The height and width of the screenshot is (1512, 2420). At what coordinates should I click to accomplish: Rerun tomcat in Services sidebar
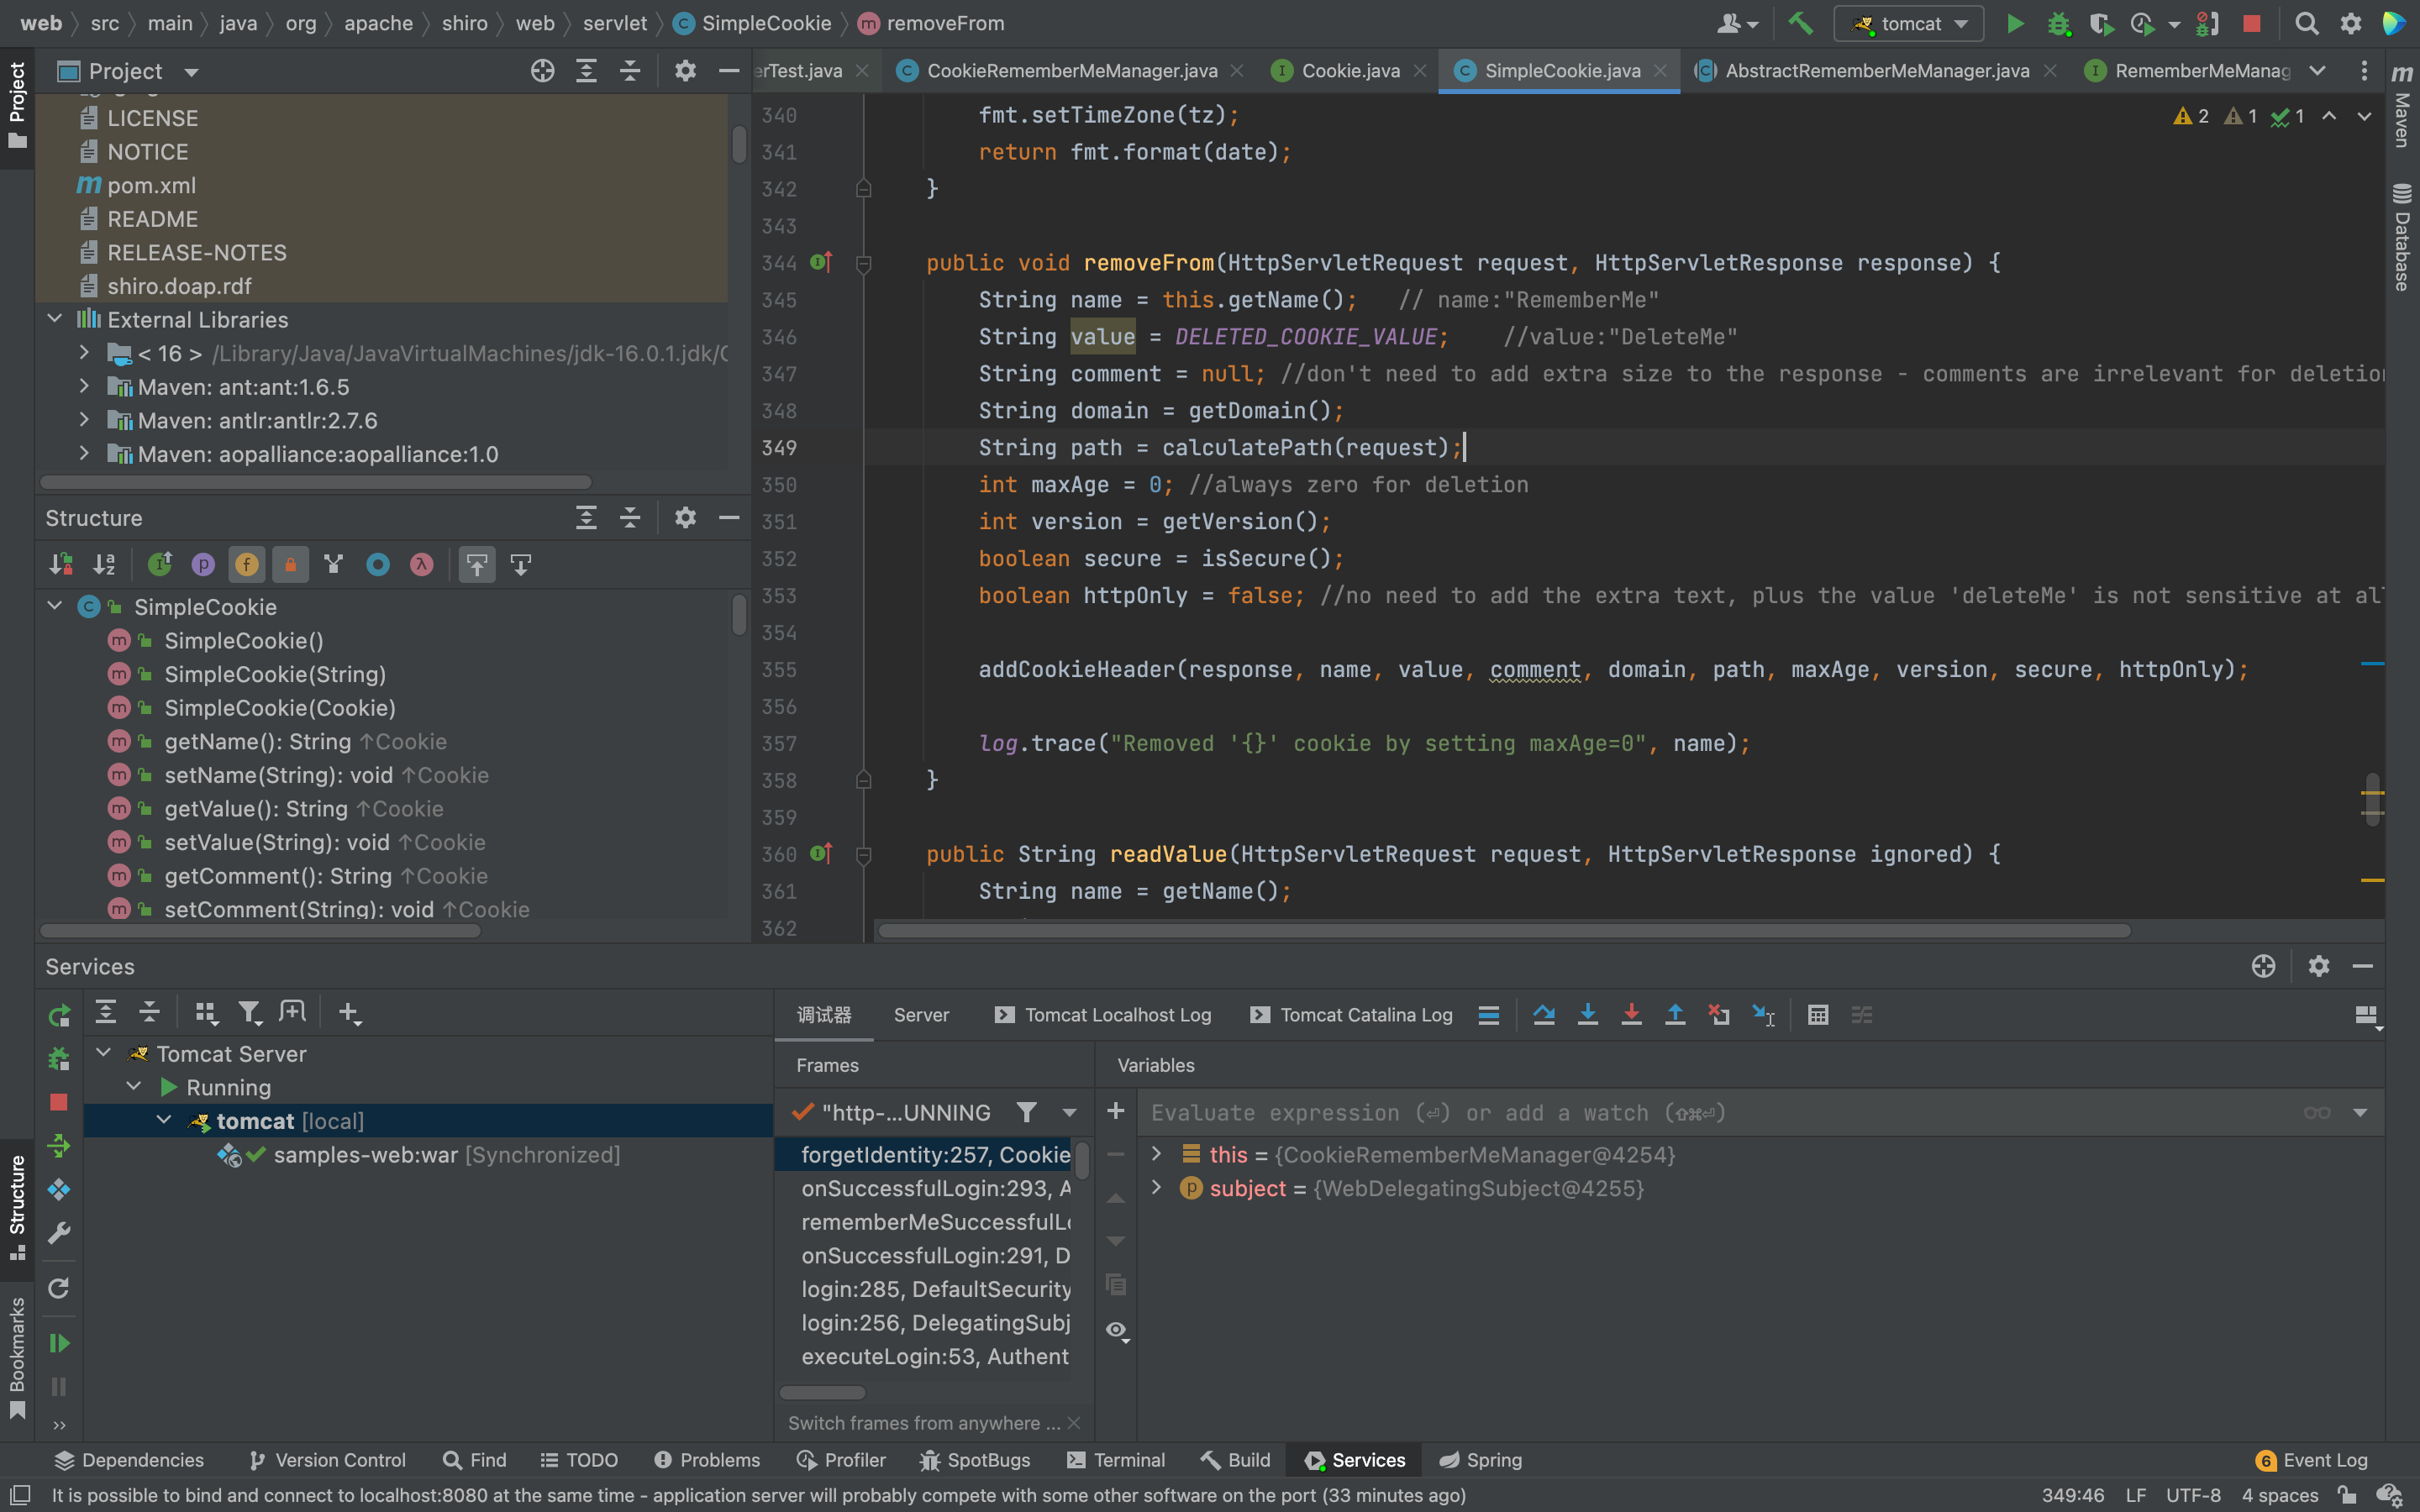(x=59, y=1015)
